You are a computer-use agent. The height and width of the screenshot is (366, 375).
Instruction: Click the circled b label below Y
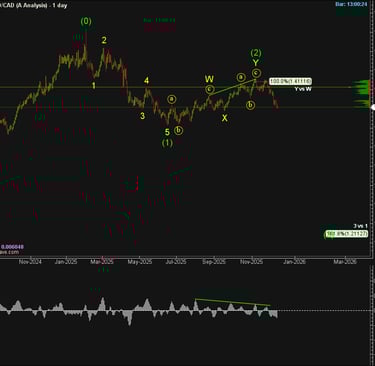tap(250, 105)
